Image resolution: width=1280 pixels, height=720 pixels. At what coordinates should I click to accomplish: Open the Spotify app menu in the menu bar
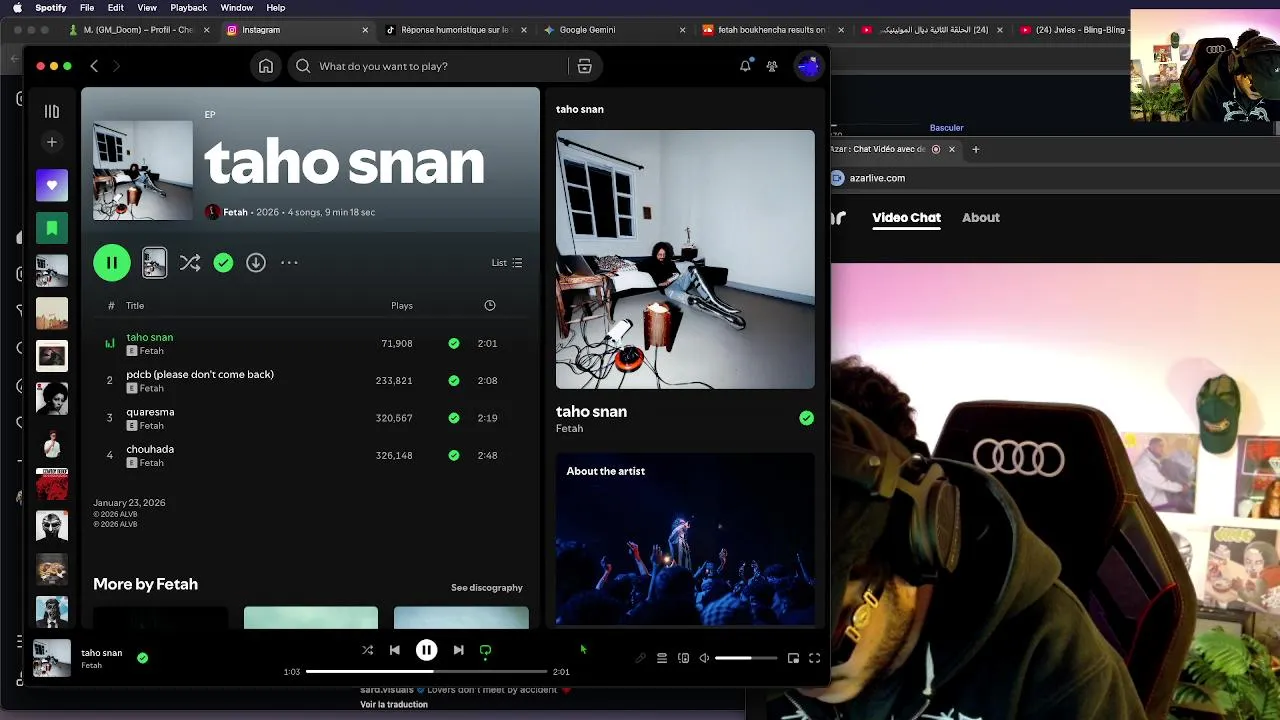point(51,8)
